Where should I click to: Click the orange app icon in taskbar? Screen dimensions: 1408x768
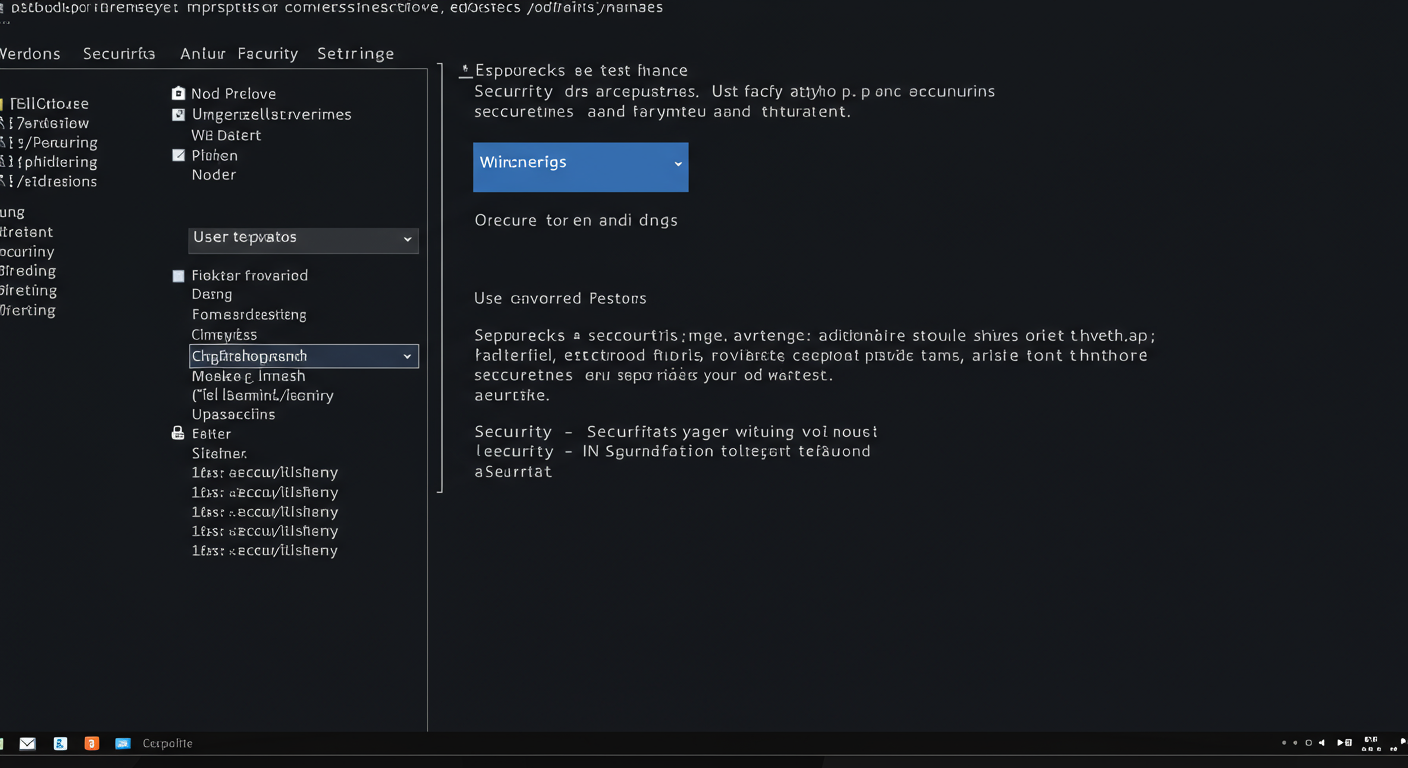click(x=91, y=743)
